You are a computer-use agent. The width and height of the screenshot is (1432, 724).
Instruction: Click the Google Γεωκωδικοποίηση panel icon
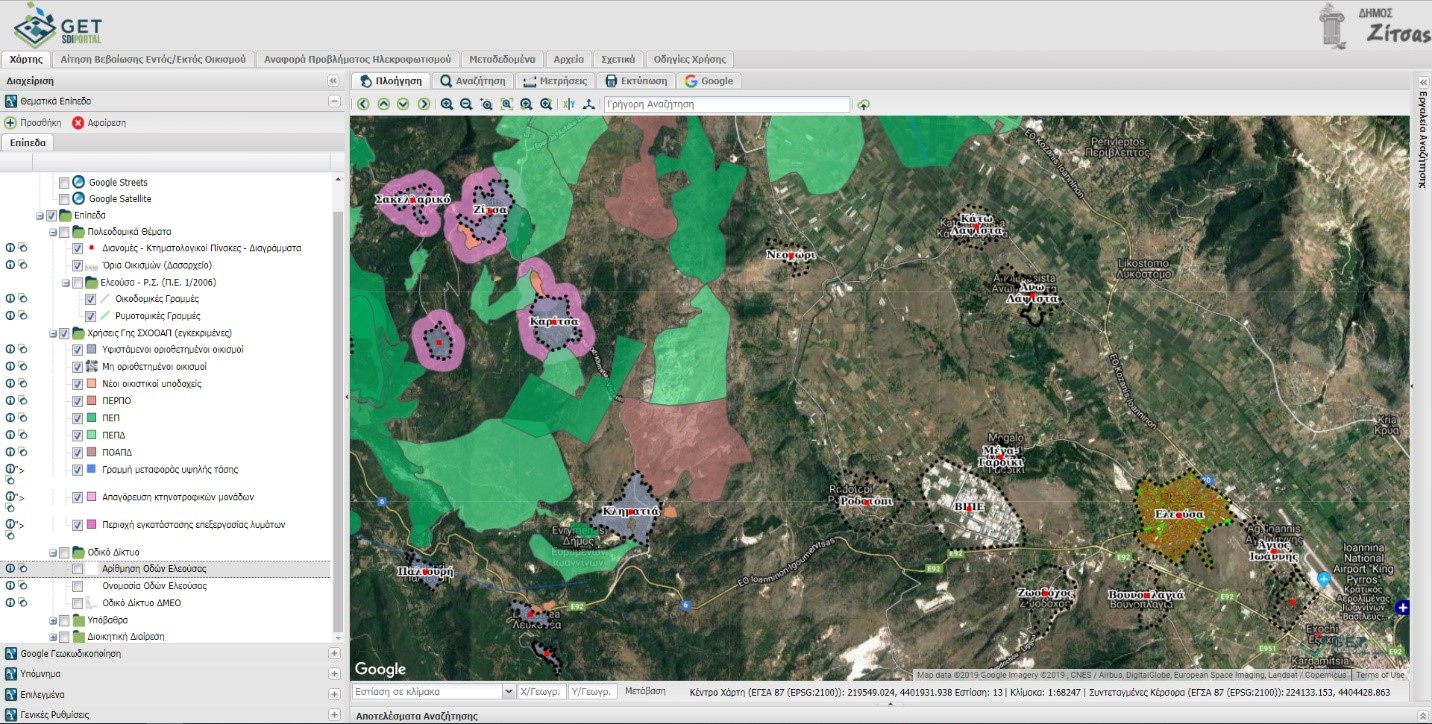pos(11,653)
